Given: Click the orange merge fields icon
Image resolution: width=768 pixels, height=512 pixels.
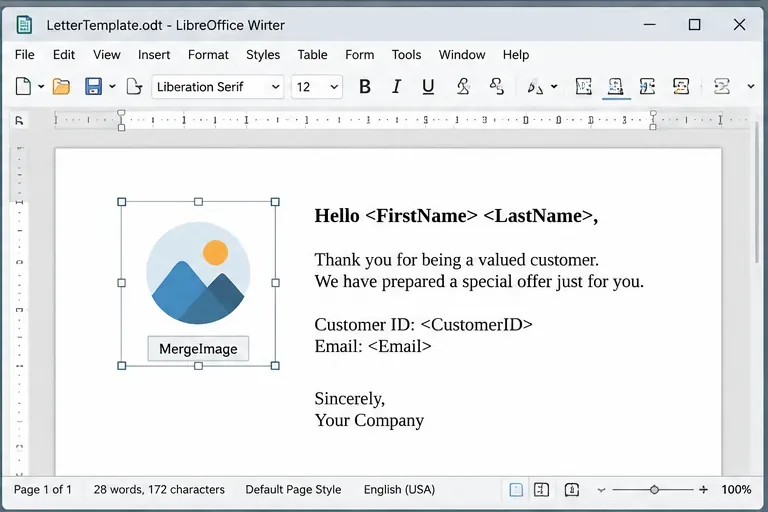Looking at the screenshot, I should coord(681,87).
